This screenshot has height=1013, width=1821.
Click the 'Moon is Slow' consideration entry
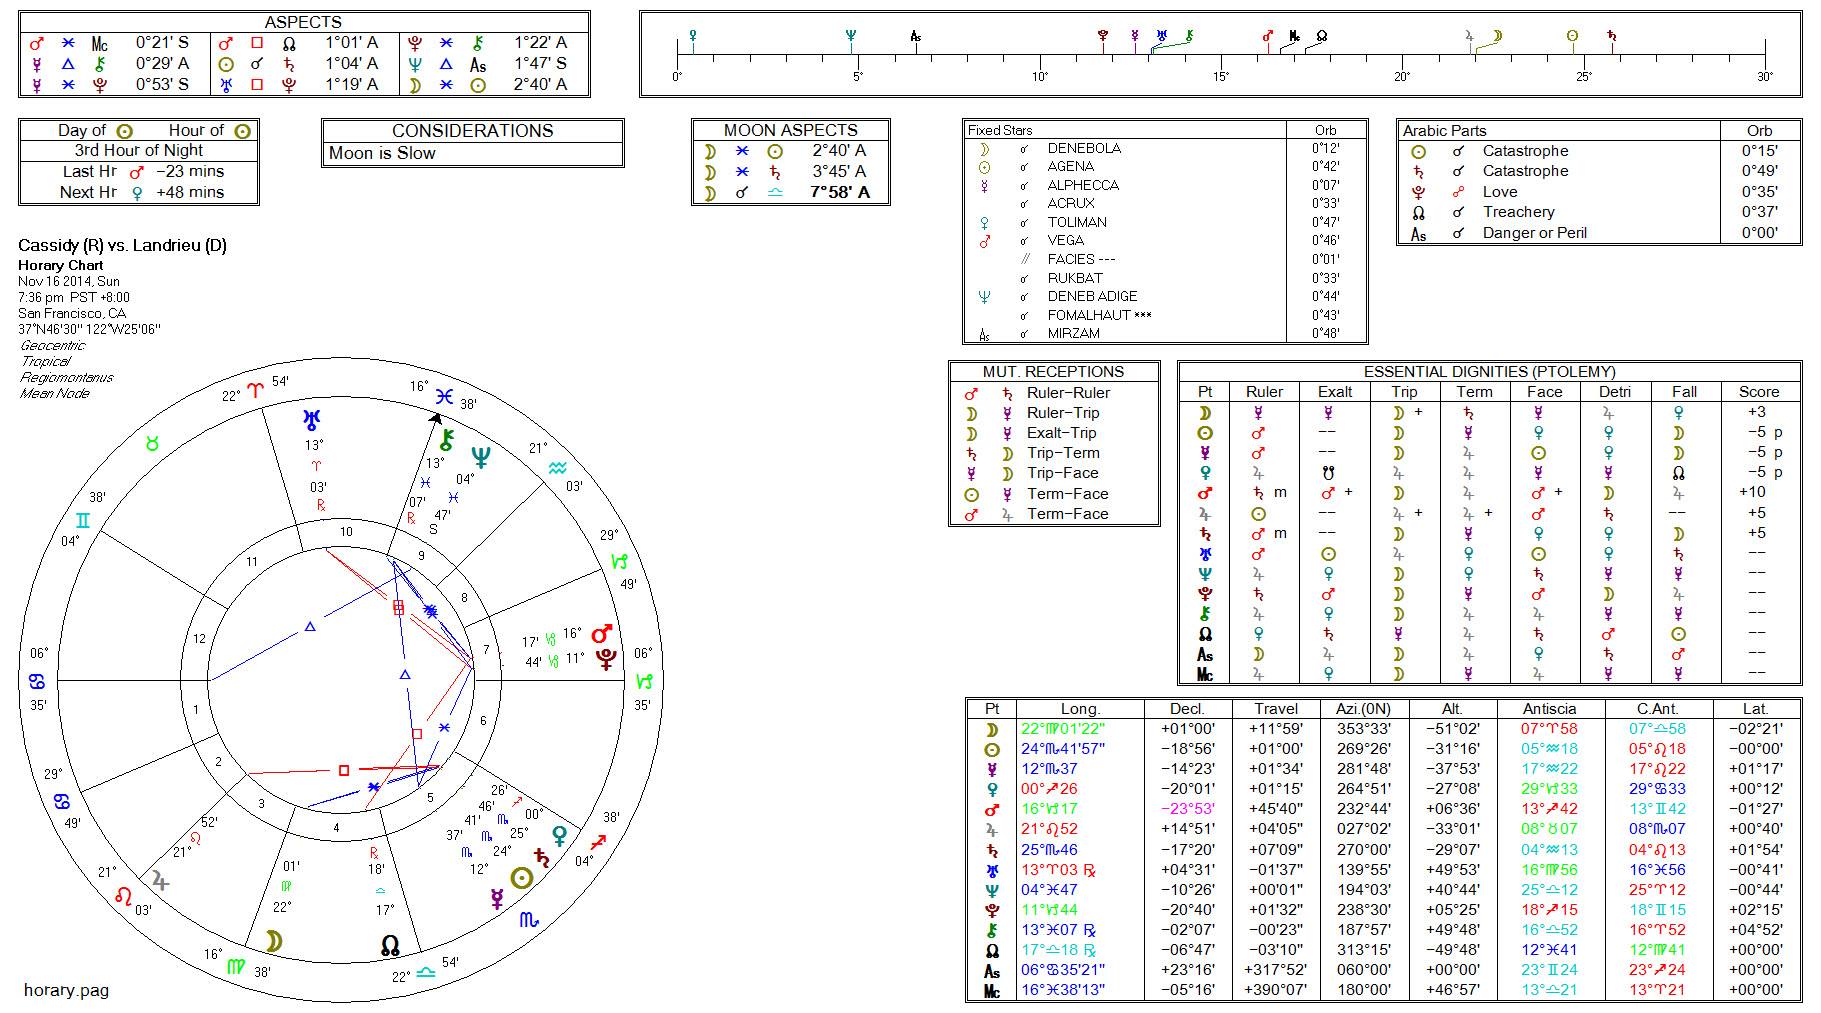383,153
